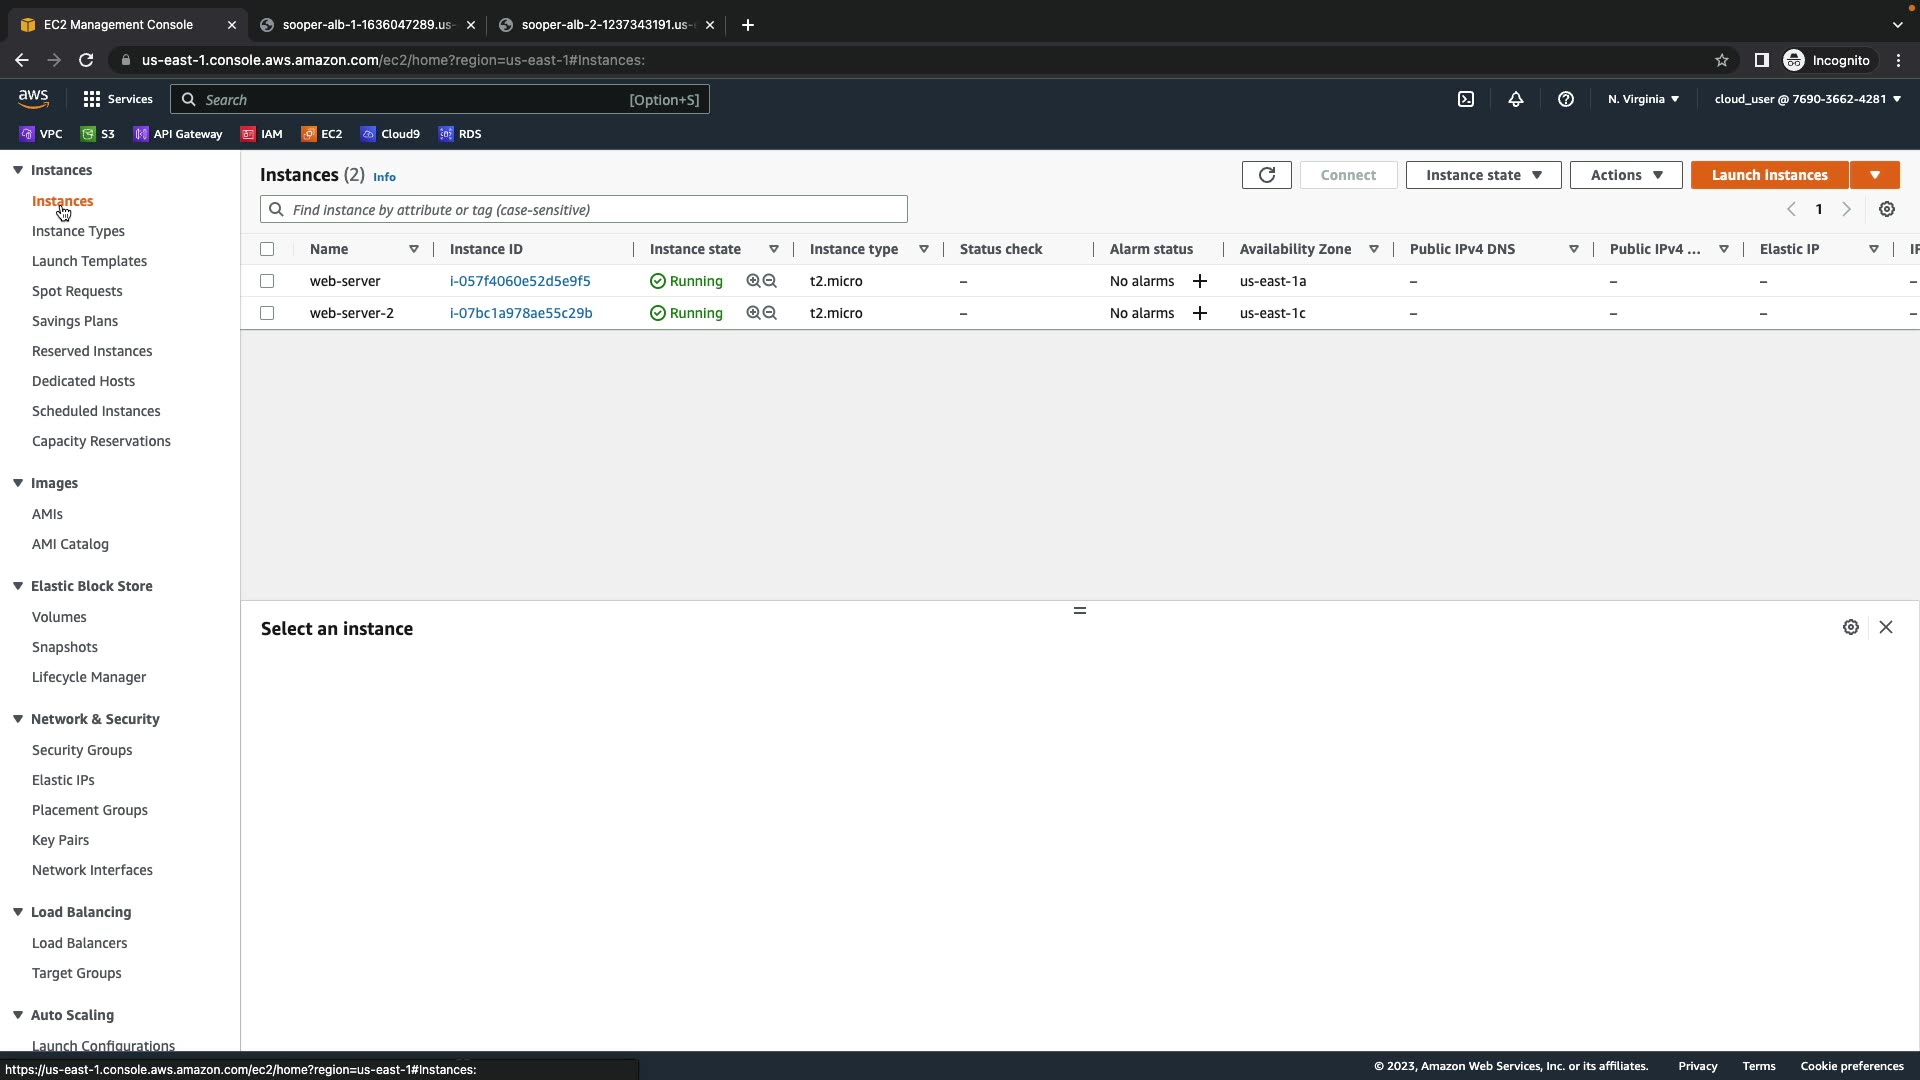Add alarm for web-server plus icon
This screenshot has width=1920, height=1080.
point(1199,282)
